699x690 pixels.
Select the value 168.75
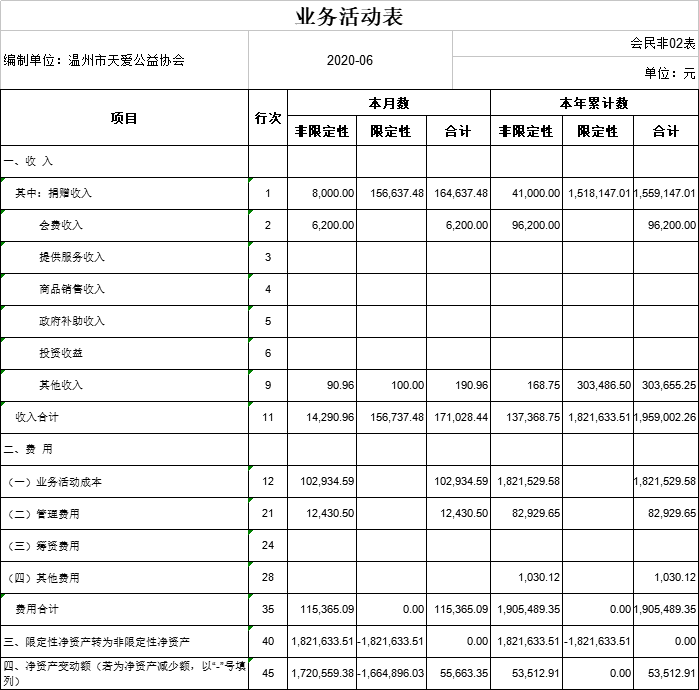point(543,385)
